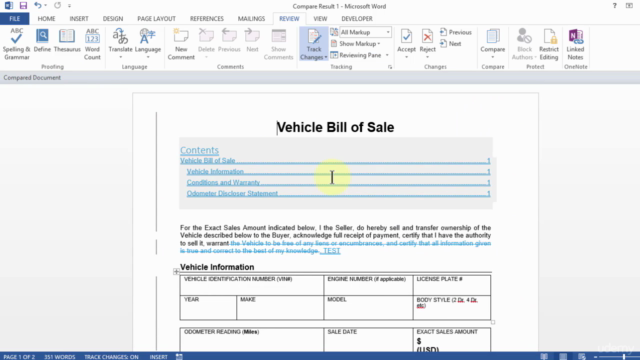Click the 351 WORDS status indicator
Viewport: 640px width, 360px height.
point(60,357)
